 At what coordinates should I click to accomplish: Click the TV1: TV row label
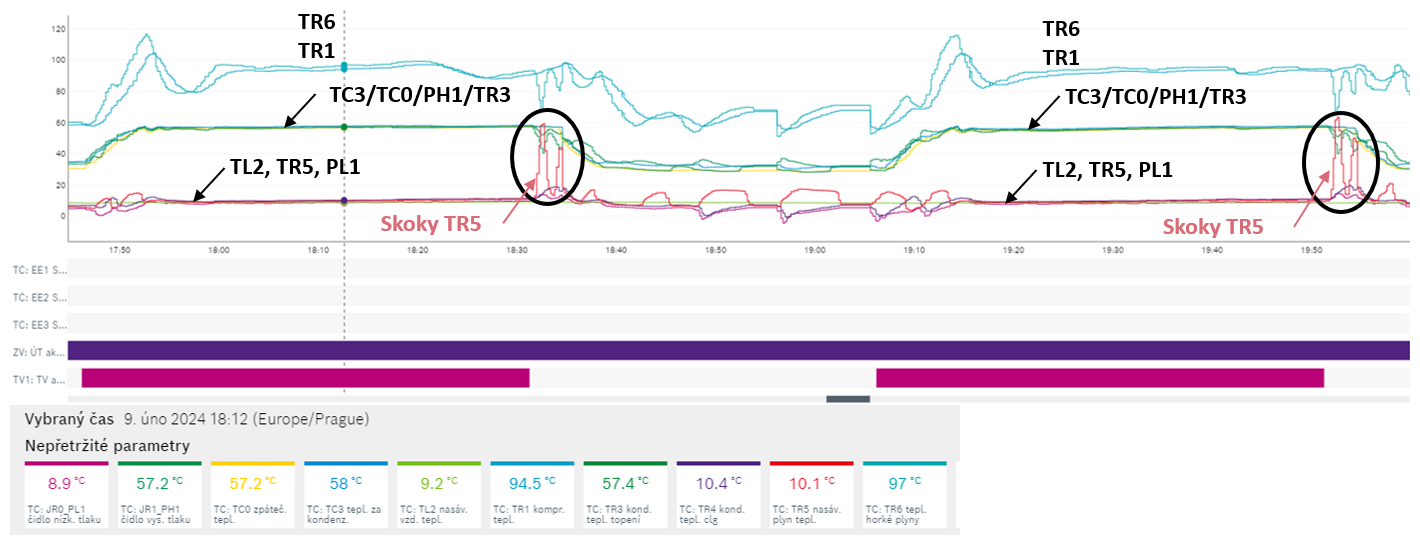click(x=39, y=378)
